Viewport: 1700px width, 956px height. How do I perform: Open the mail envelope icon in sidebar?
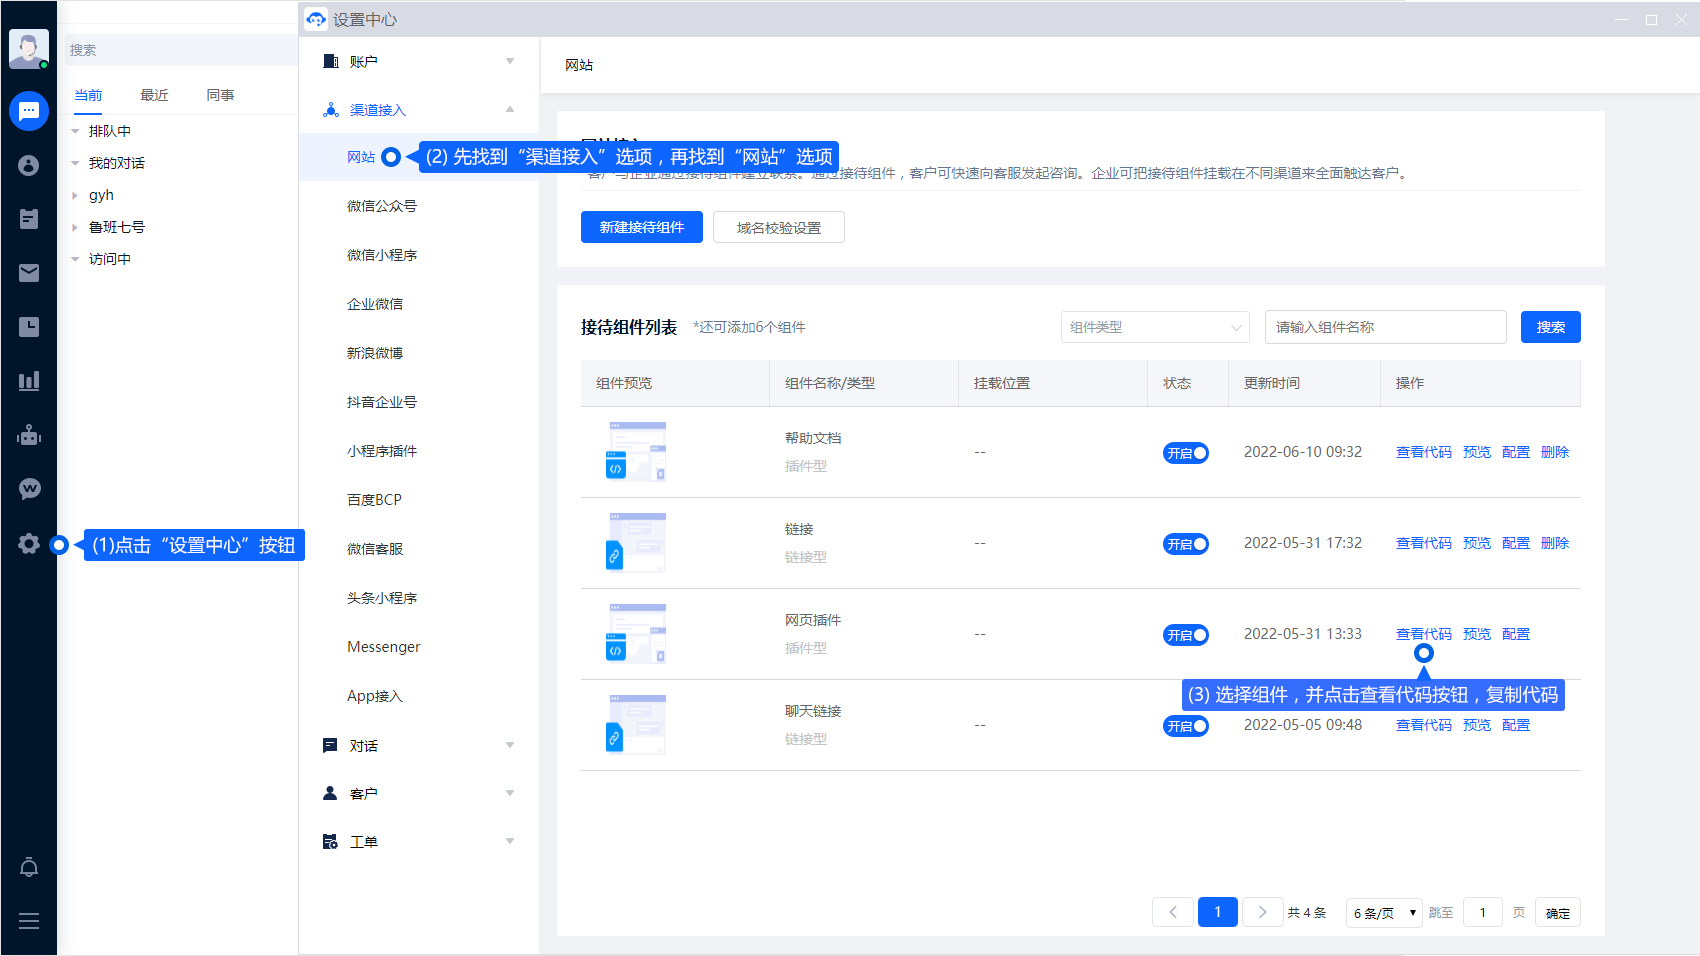pos(29,273)
